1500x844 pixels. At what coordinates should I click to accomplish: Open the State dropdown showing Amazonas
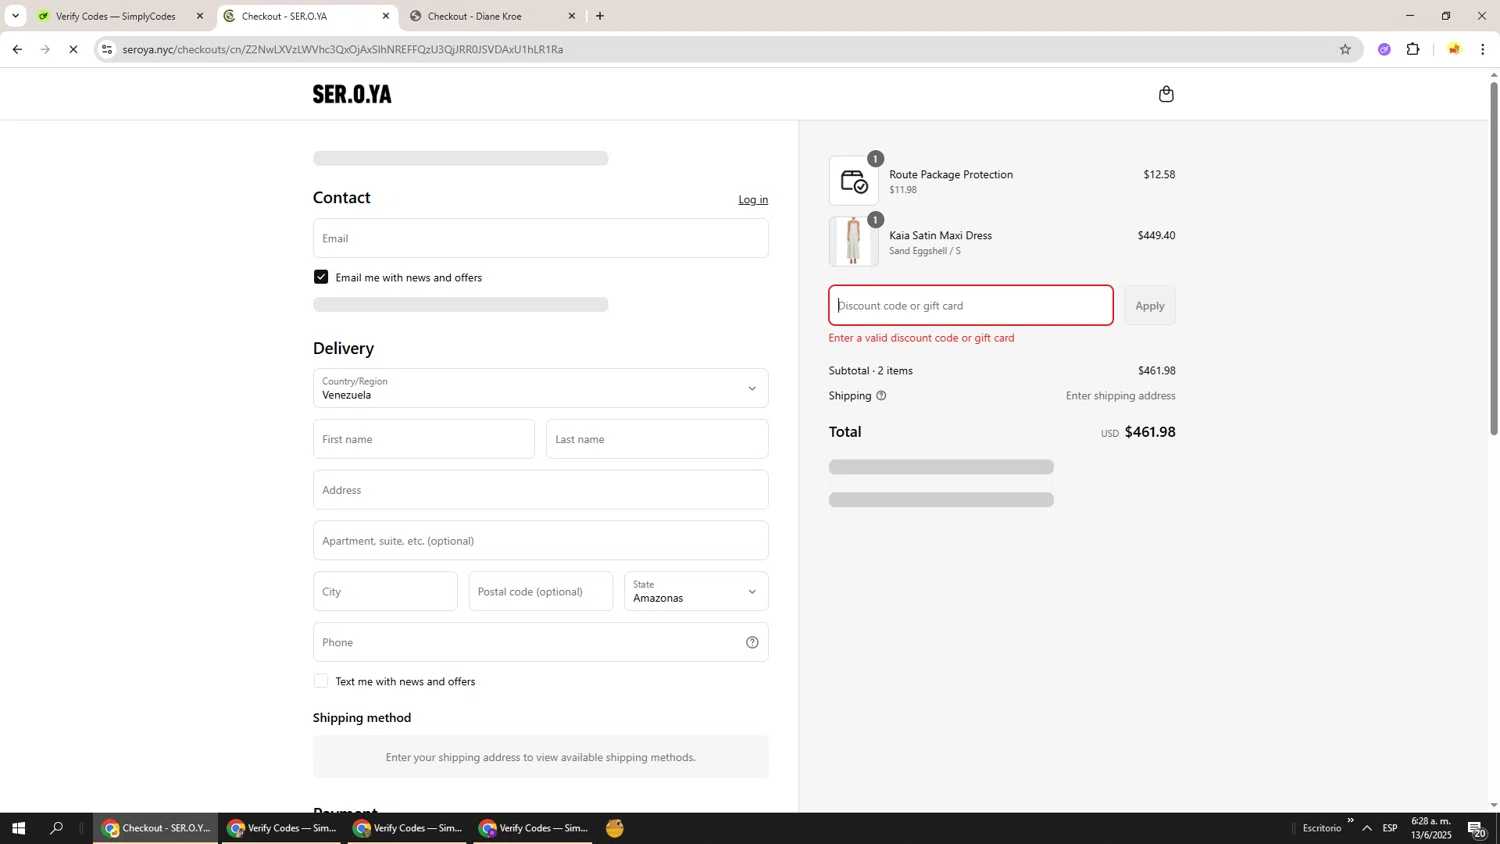(696, 591)
